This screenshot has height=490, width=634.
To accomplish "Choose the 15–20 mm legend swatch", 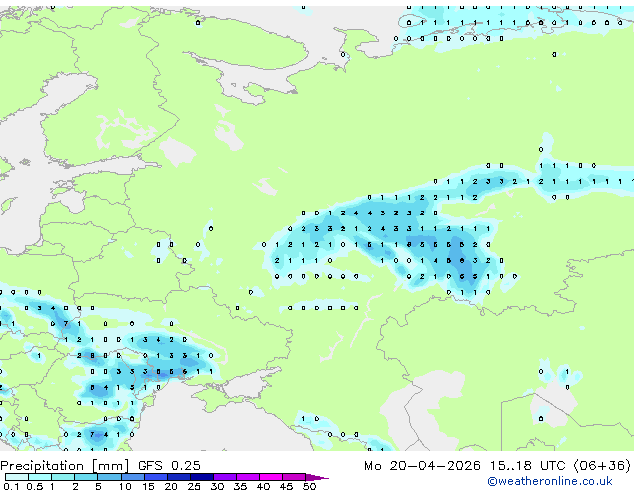I will pyautogui.click(x=155, y=477).
